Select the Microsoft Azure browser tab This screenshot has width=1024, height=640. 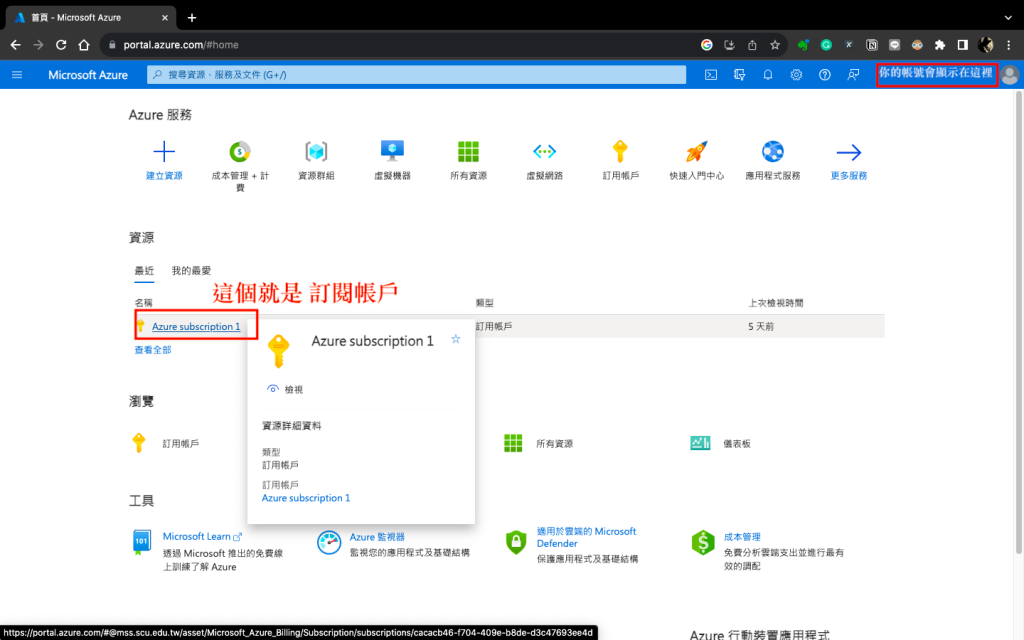[91, 18]
